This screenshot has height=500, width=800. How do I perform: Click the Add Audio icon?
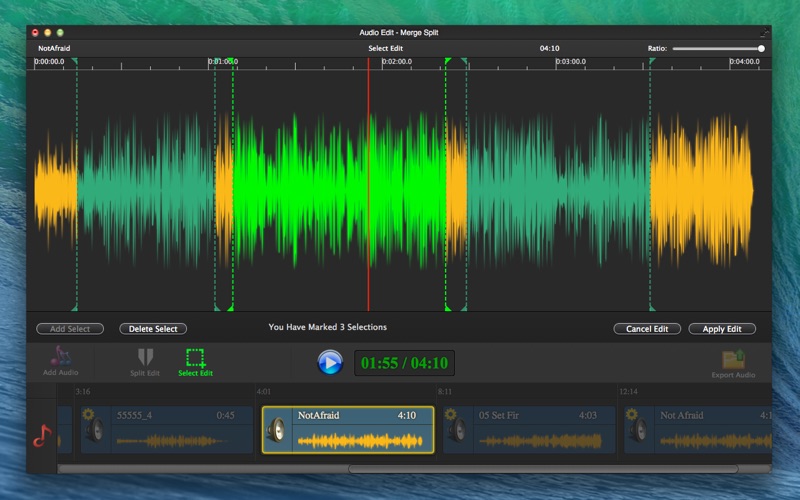[x=61, y=357]
